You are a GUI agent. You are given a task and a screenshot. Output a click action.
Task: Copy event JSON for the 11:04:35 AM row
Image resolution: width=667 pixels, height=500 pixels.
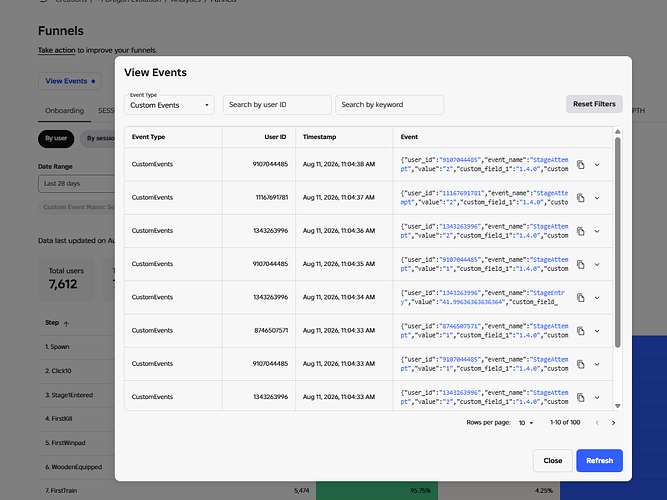point(581,264)
